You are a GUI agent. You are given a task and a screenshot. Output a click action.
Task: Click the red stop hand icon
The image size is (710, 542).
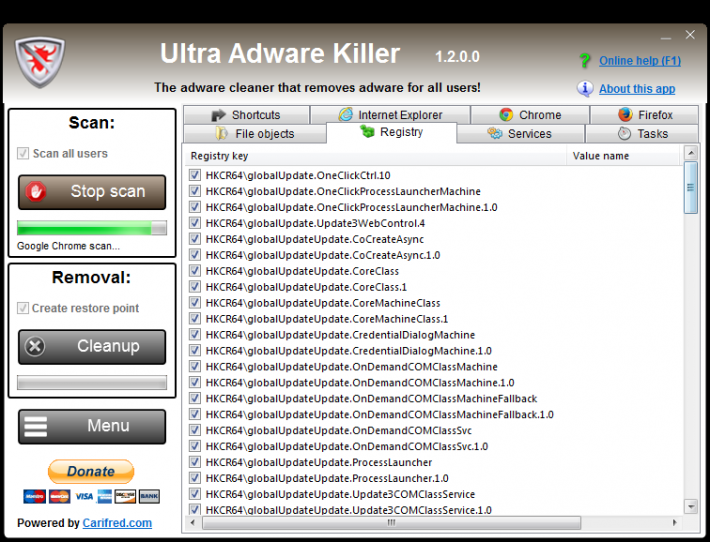pyautogui.click(x=36, y=192)
